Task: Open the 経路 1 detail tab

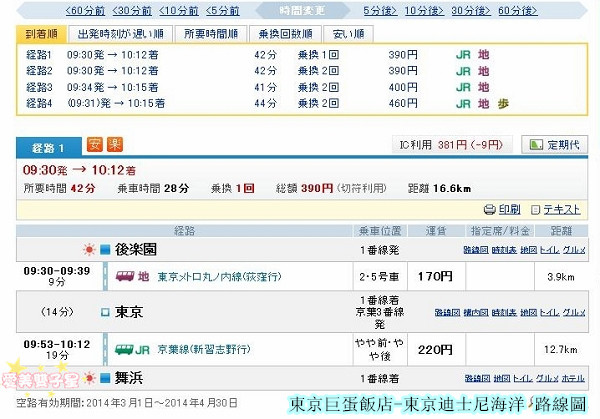Action: point(49,148)
